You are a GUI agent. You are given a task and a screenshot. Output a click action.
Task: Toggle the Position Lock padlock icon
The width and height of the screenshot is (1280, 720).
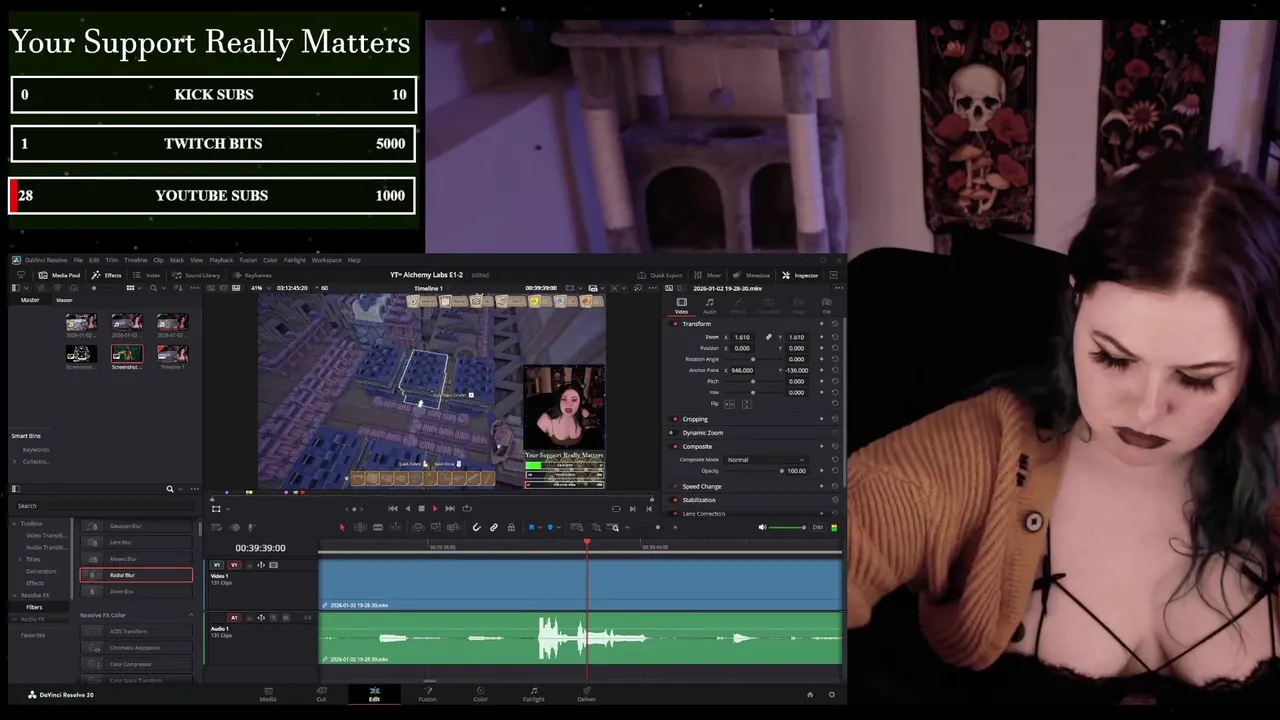[511, 527]
